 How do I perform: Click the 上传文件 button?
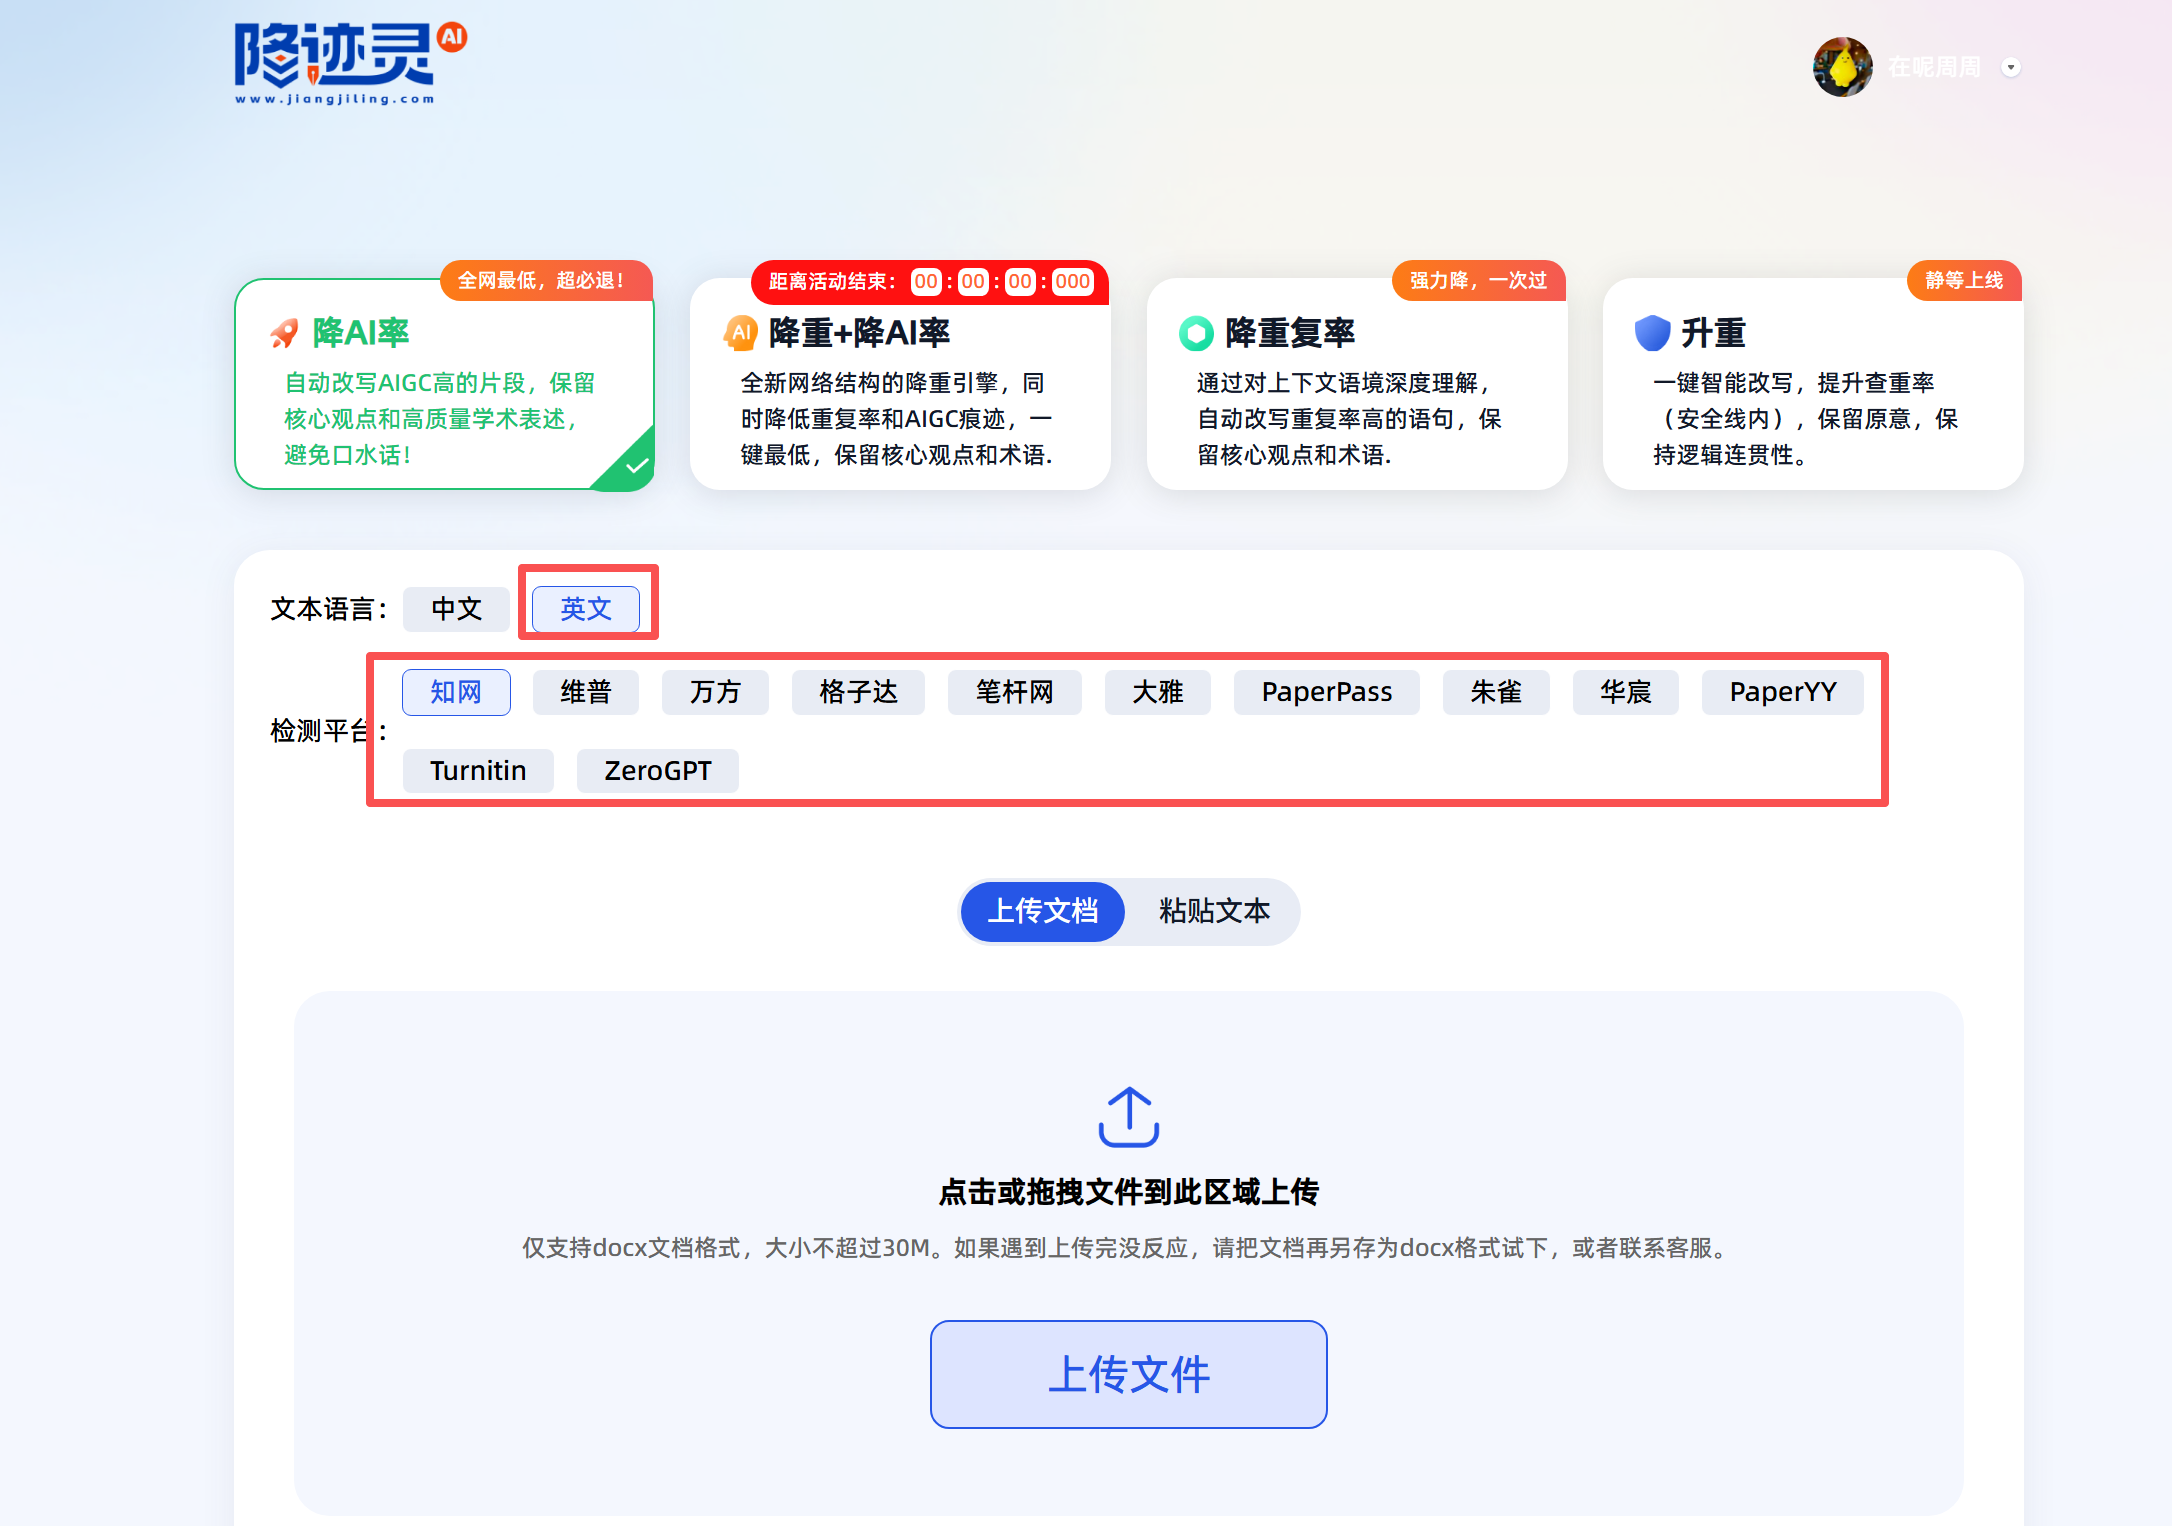(x=1129, y=1374)
